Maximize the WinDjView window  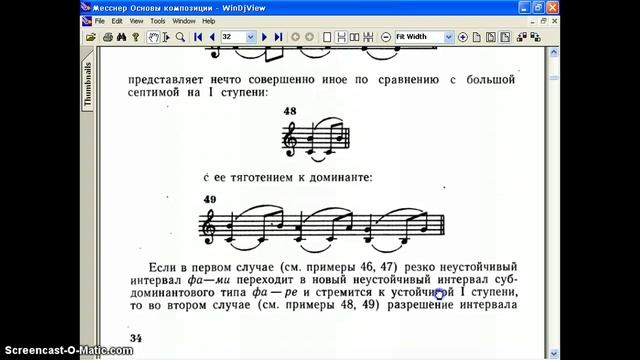pyautogui.click(x=538, y=7)
